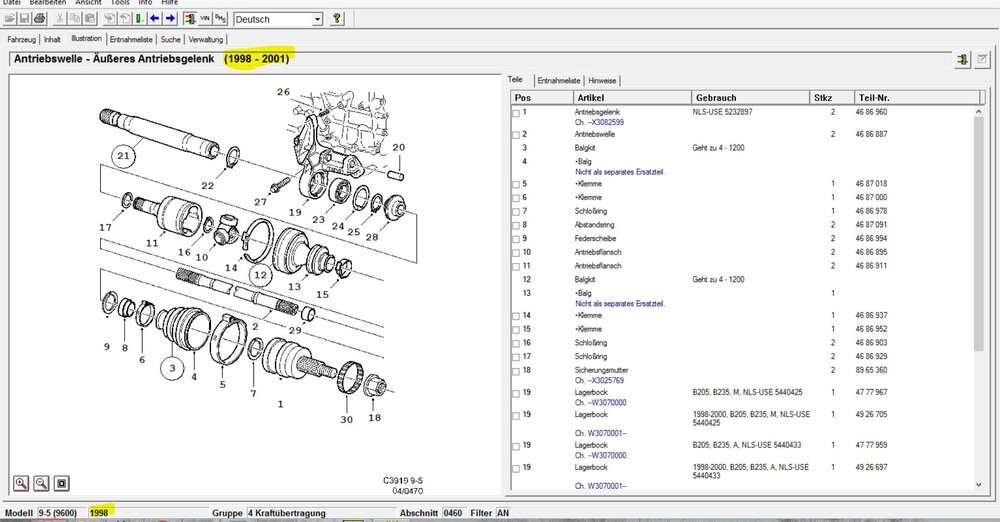Click circled callout 3 in the diagram
Screen dimensions: 1000x522
pos(172,368)
